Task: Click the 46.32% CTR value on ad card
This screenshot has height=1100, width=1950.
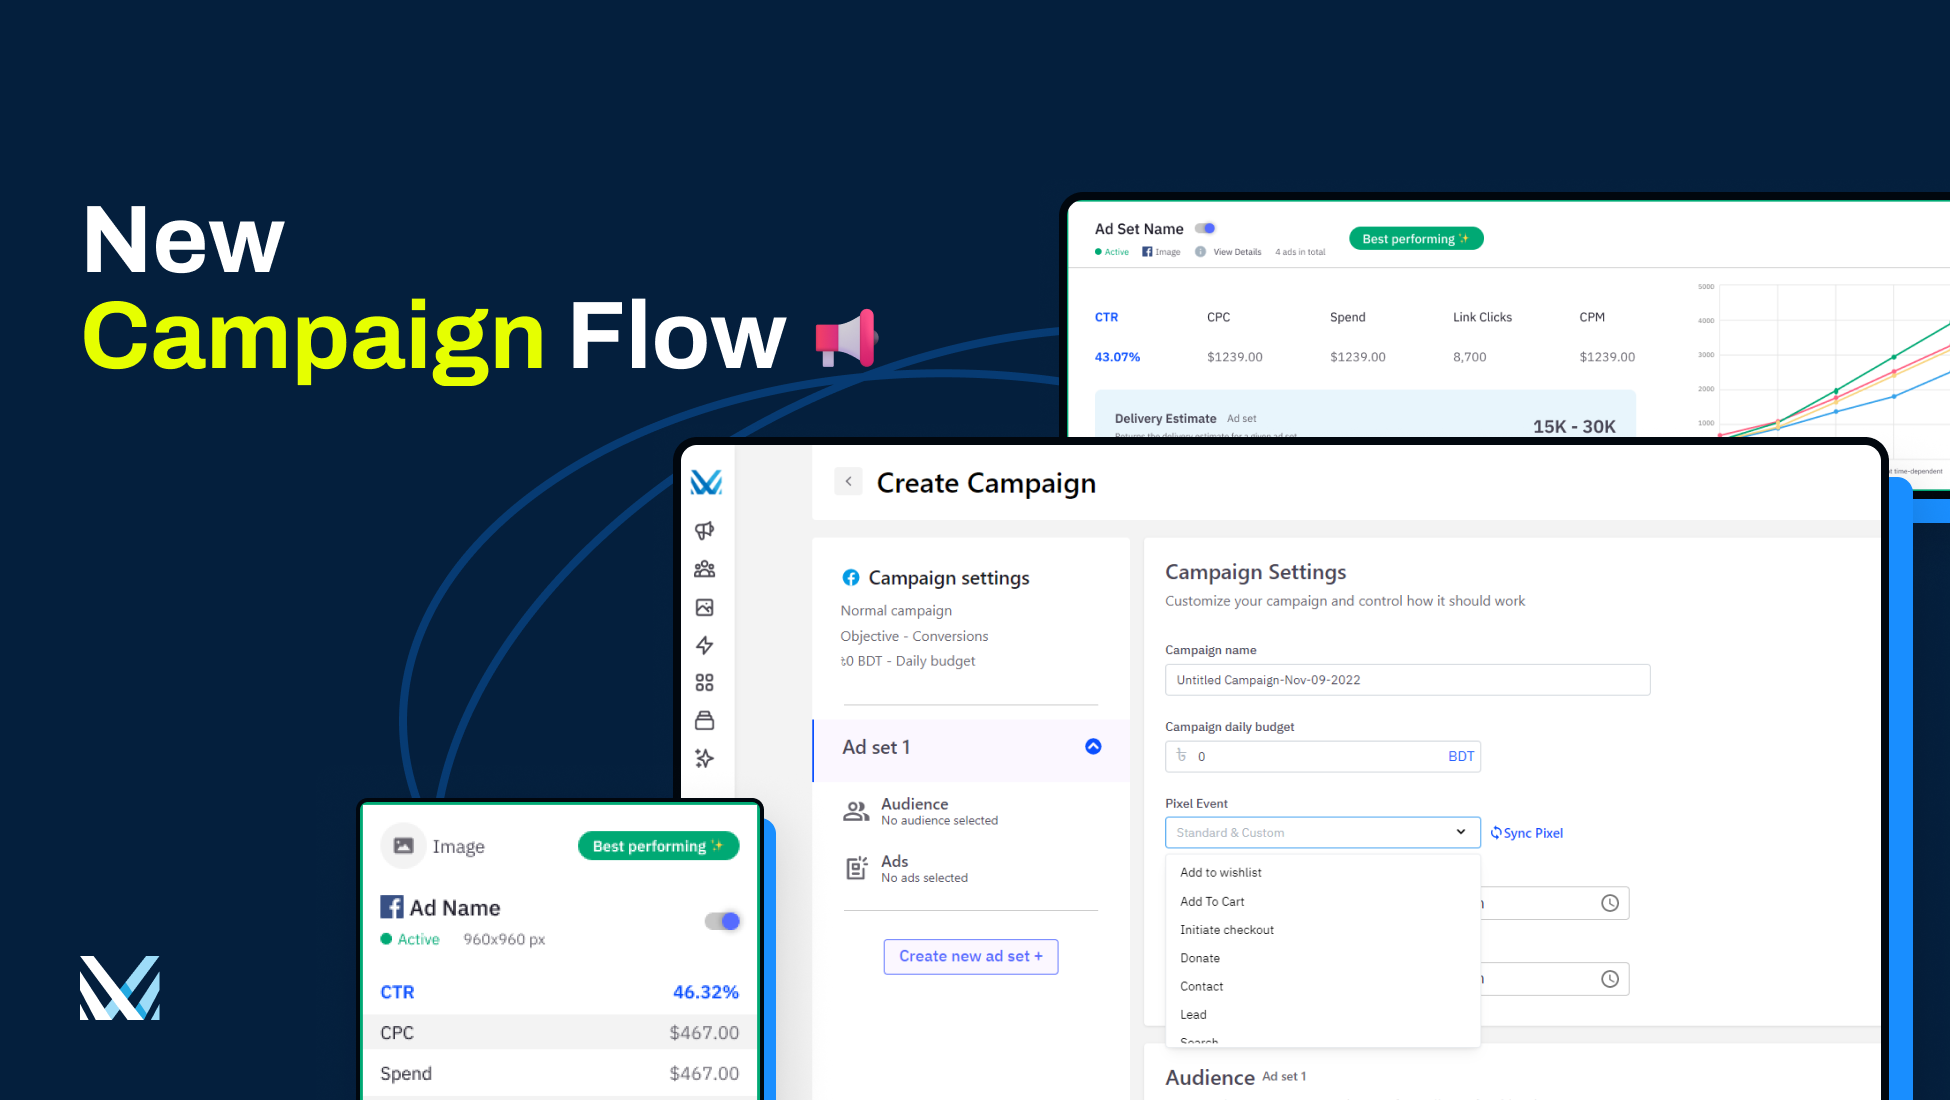Action: pyautogui.click(x=705, y=992)
